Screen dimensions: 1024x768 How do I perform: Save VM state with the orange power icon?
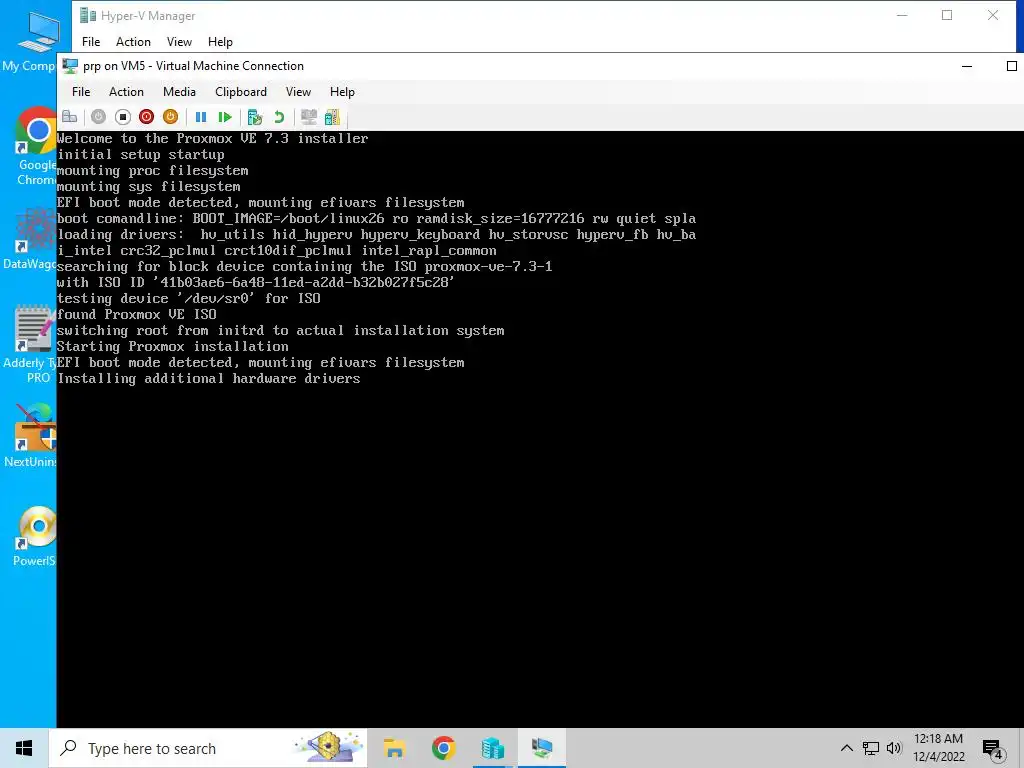click(x=170, y=117)
